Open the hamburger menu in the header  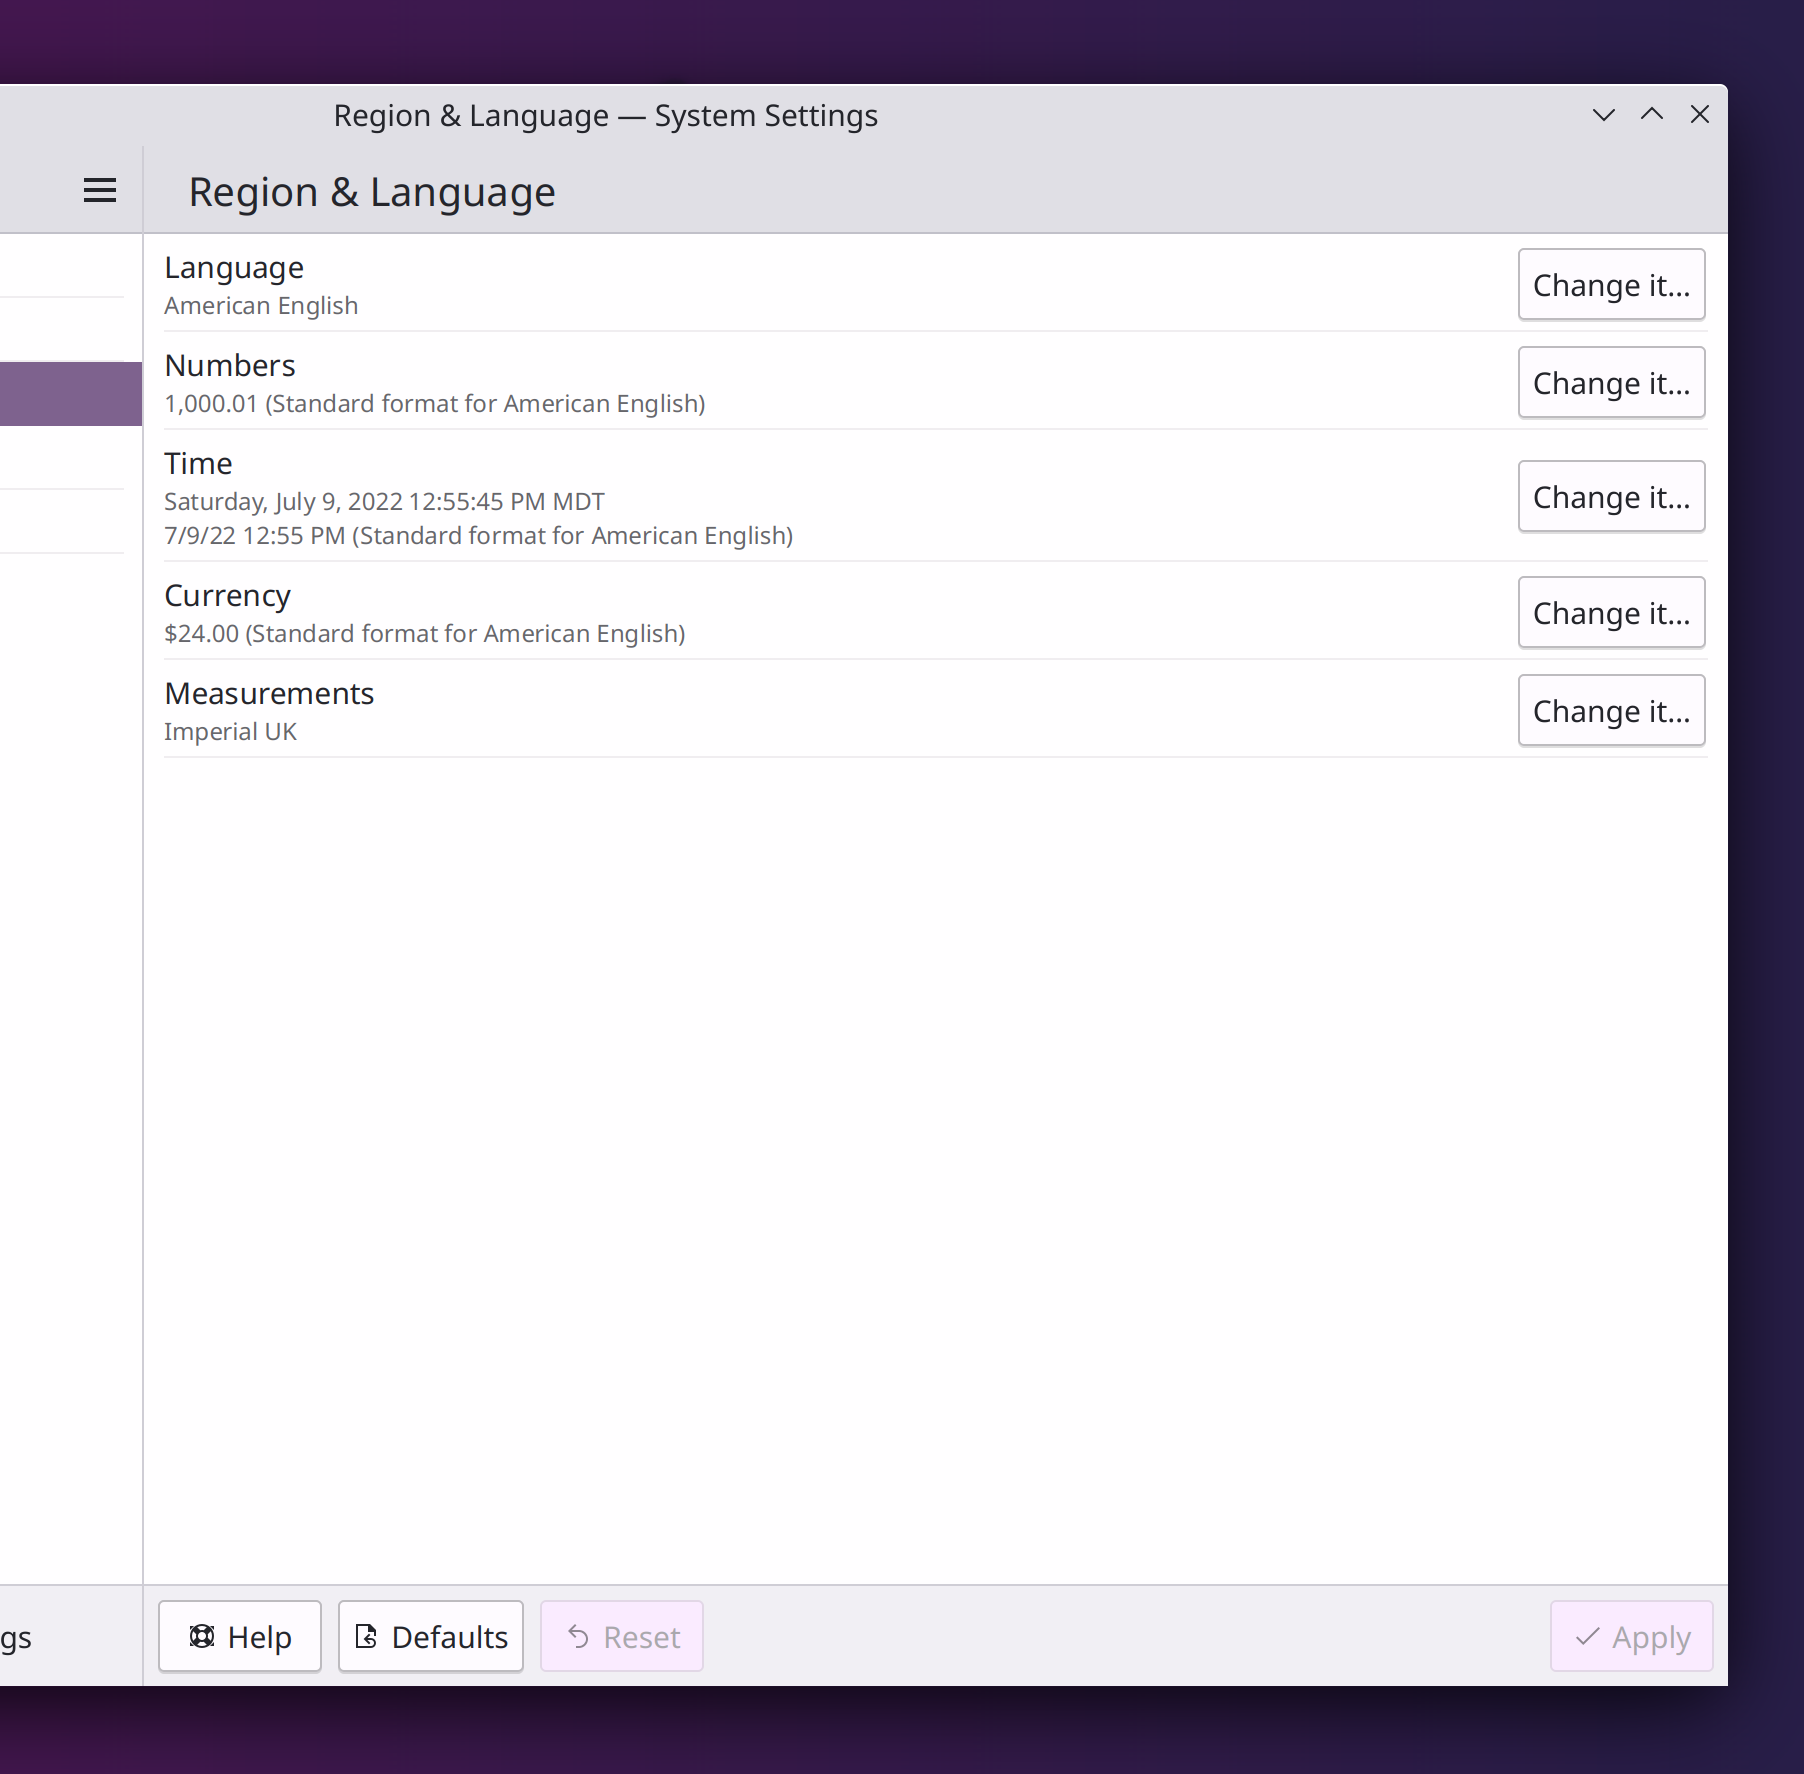99,190
